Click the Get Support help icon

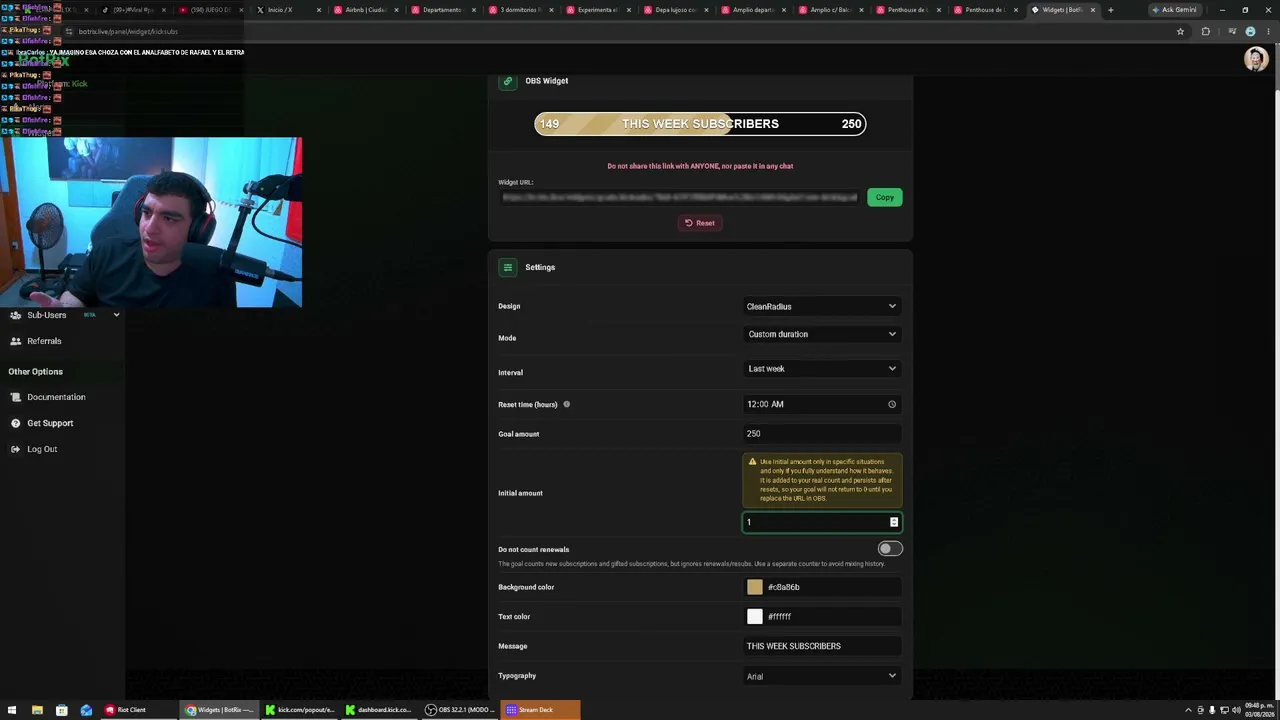click(x=15, y=423)
